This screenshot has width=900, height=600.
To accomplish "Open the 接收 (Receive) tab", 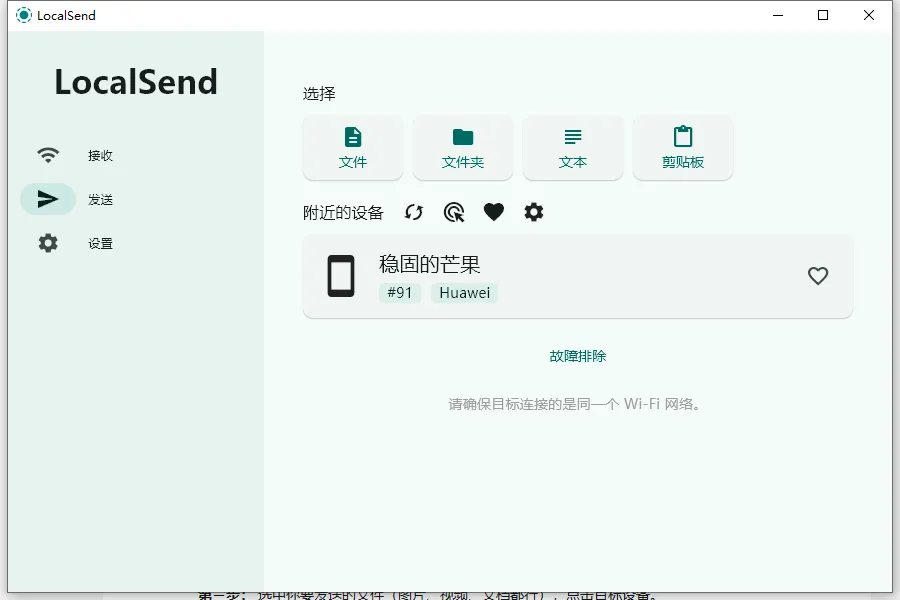I will [x=75, y=155].
